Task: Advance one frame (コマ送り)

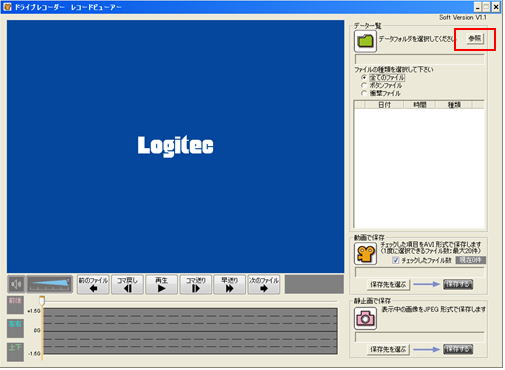Action: (196, 284)
